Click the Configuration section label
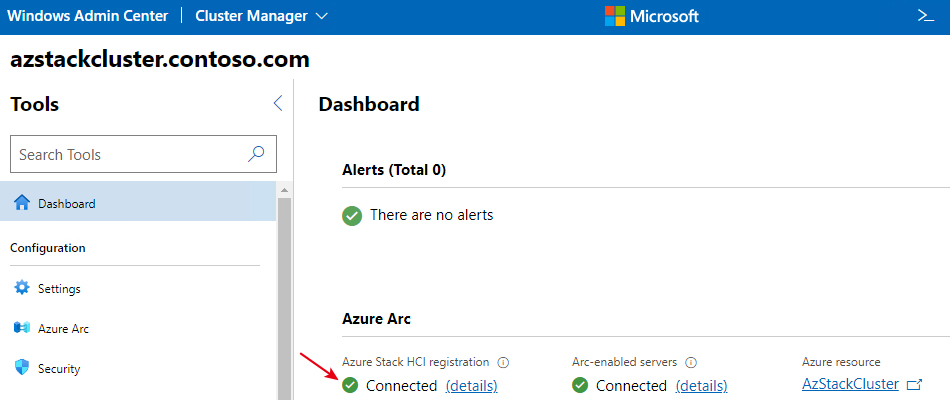Viewport: 950px width, 400px height. click(x=48, y=248)
